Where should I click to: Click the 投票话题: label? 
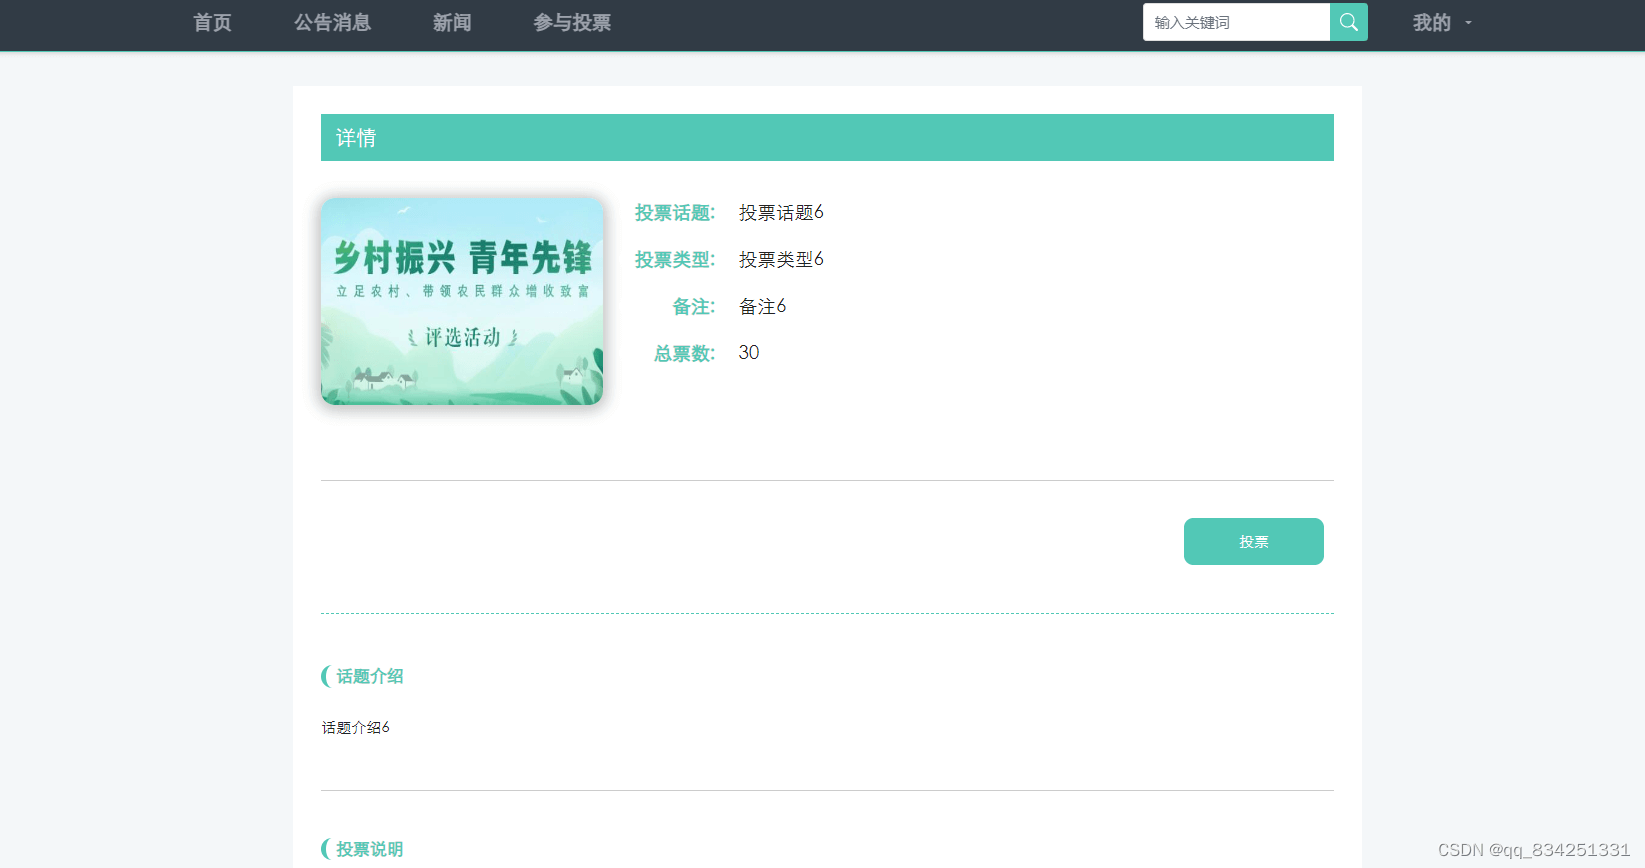675,213
